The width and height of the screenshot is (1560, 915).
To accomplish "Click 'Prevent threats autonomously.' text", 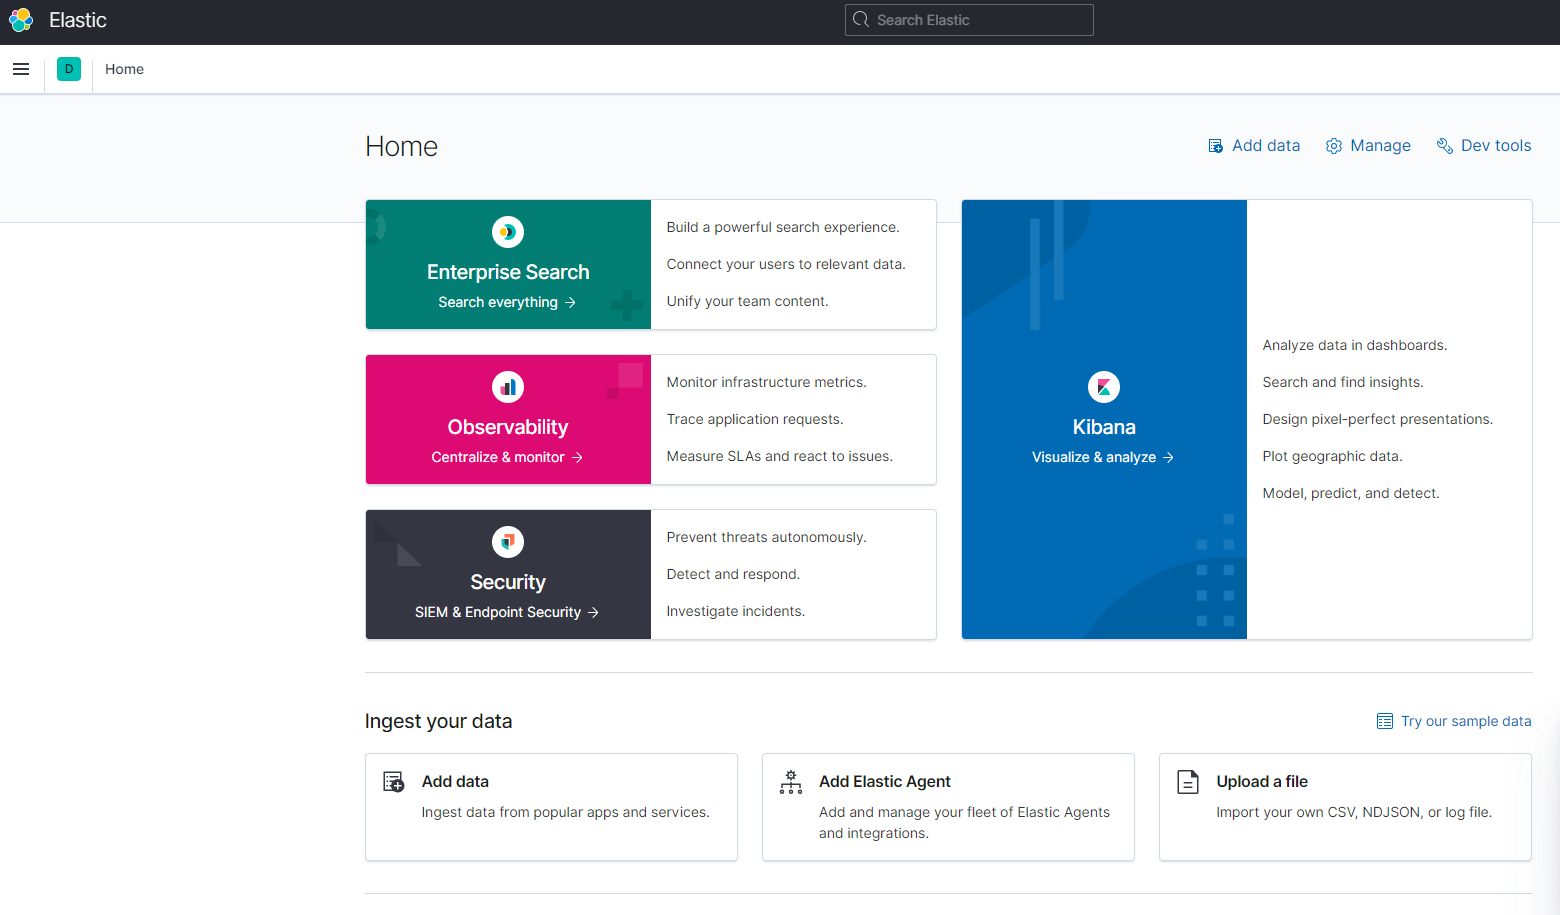I will pyautogui.click(x=767, y=537).
